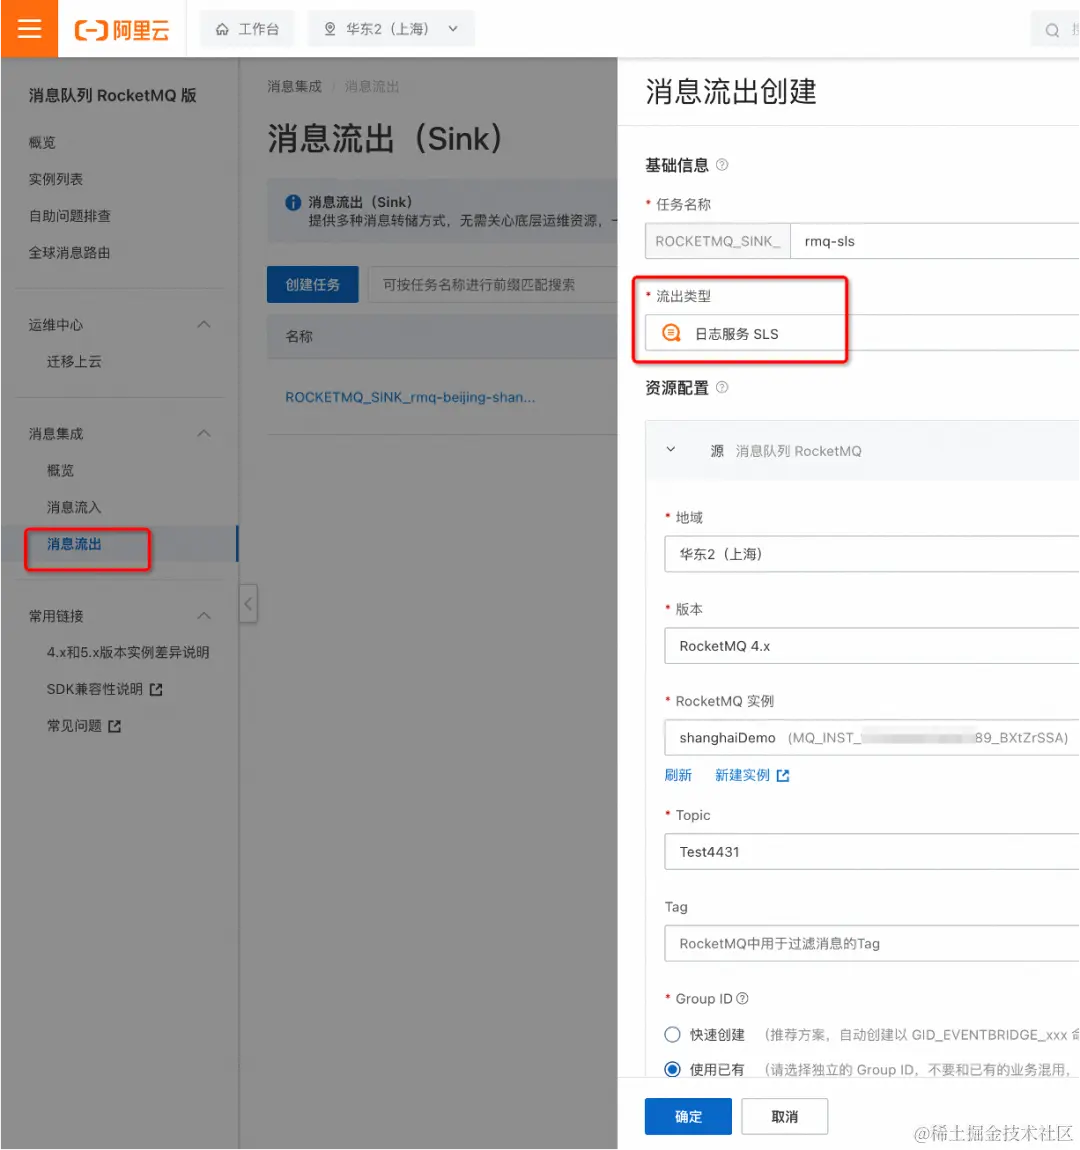Select the 快速创建 Group ID option
1080x1150 pixels.
point(671,1034)
